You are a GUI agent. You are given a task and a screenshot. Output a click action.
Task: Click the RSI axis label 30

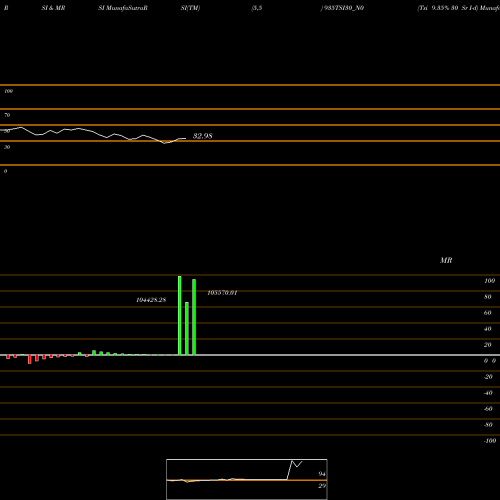7,147
